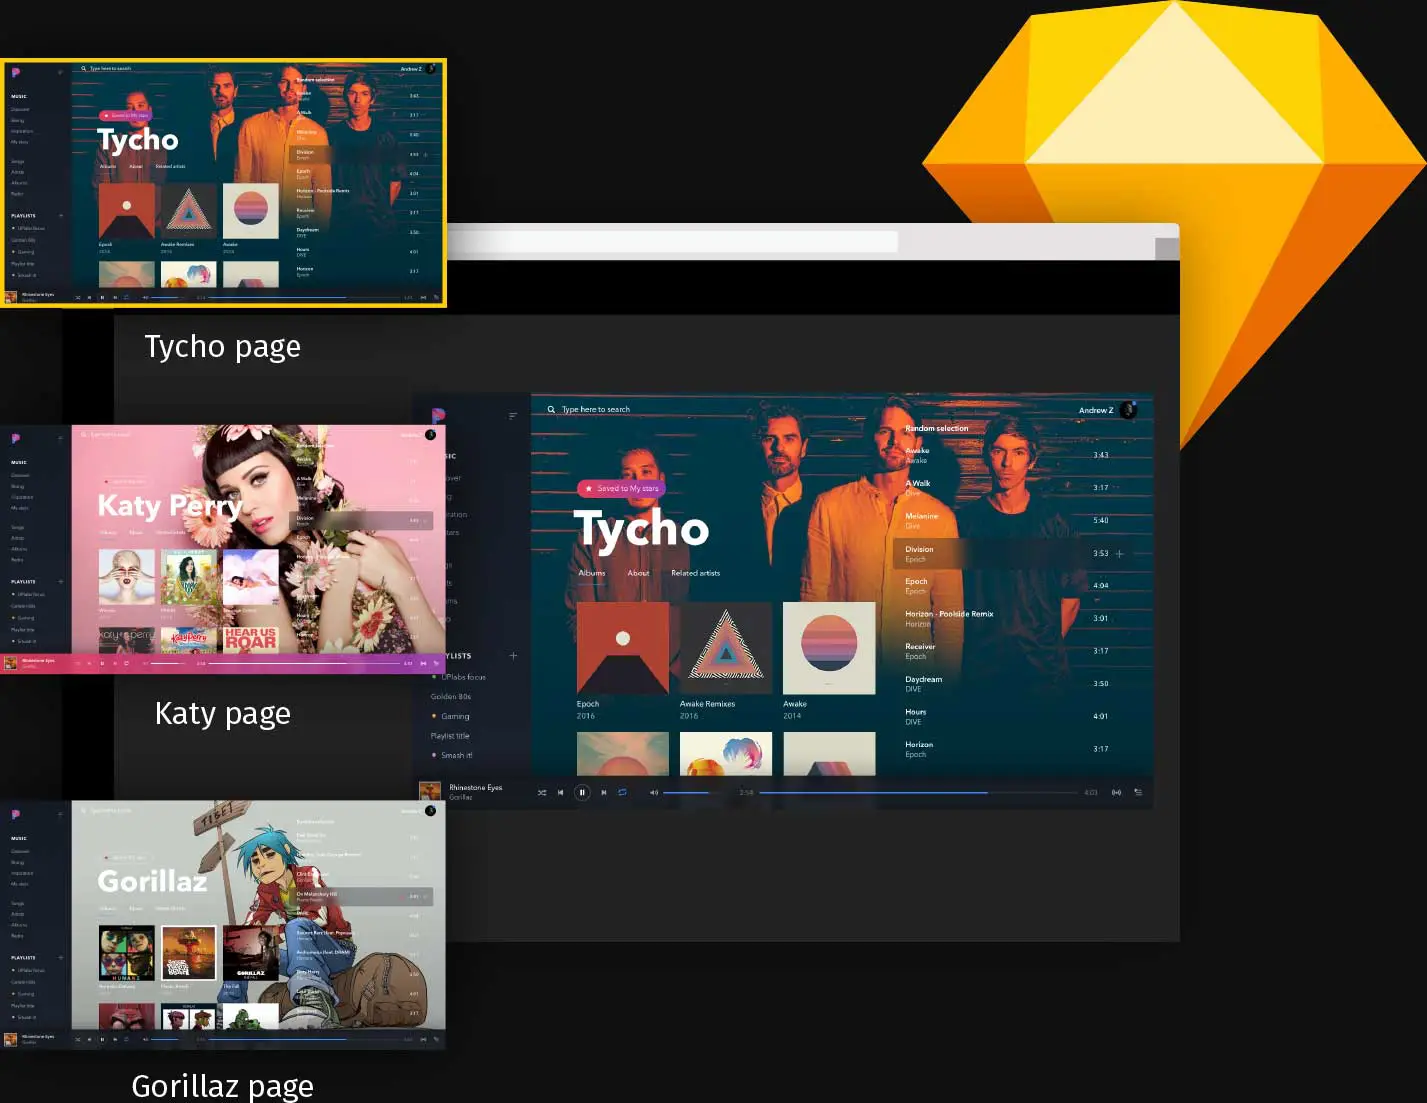Click the Random selection heading in the large preview
This screenshot has height=1103, width=1427.
(937, 428)
